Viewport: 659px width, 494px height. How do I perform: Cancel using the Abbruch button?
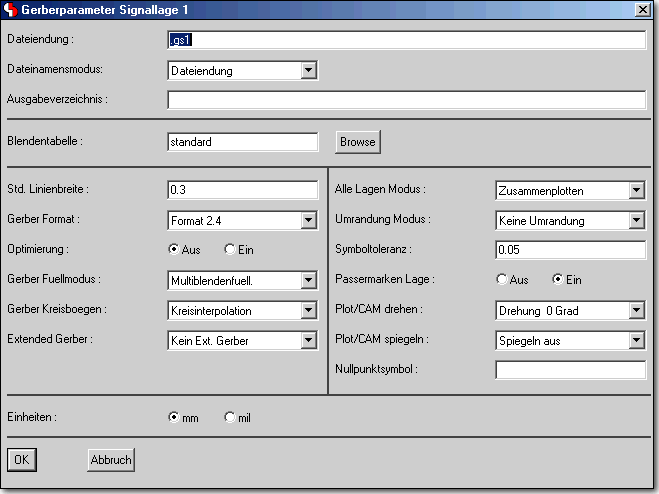[110, 460]
